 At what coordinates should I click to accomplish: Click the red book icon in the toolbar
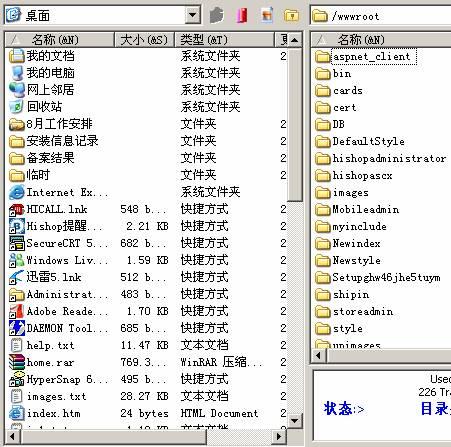click(x=242, y=15)
